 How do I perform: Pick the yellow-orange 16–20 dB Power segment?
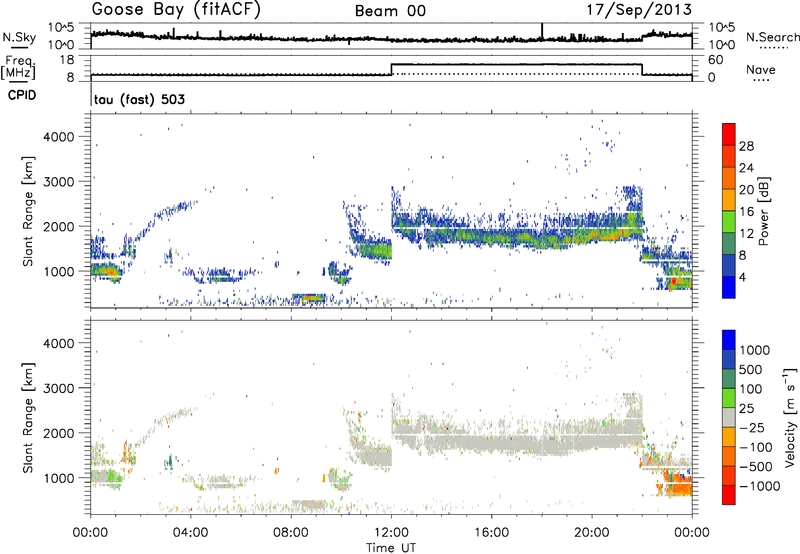(729, 200)
